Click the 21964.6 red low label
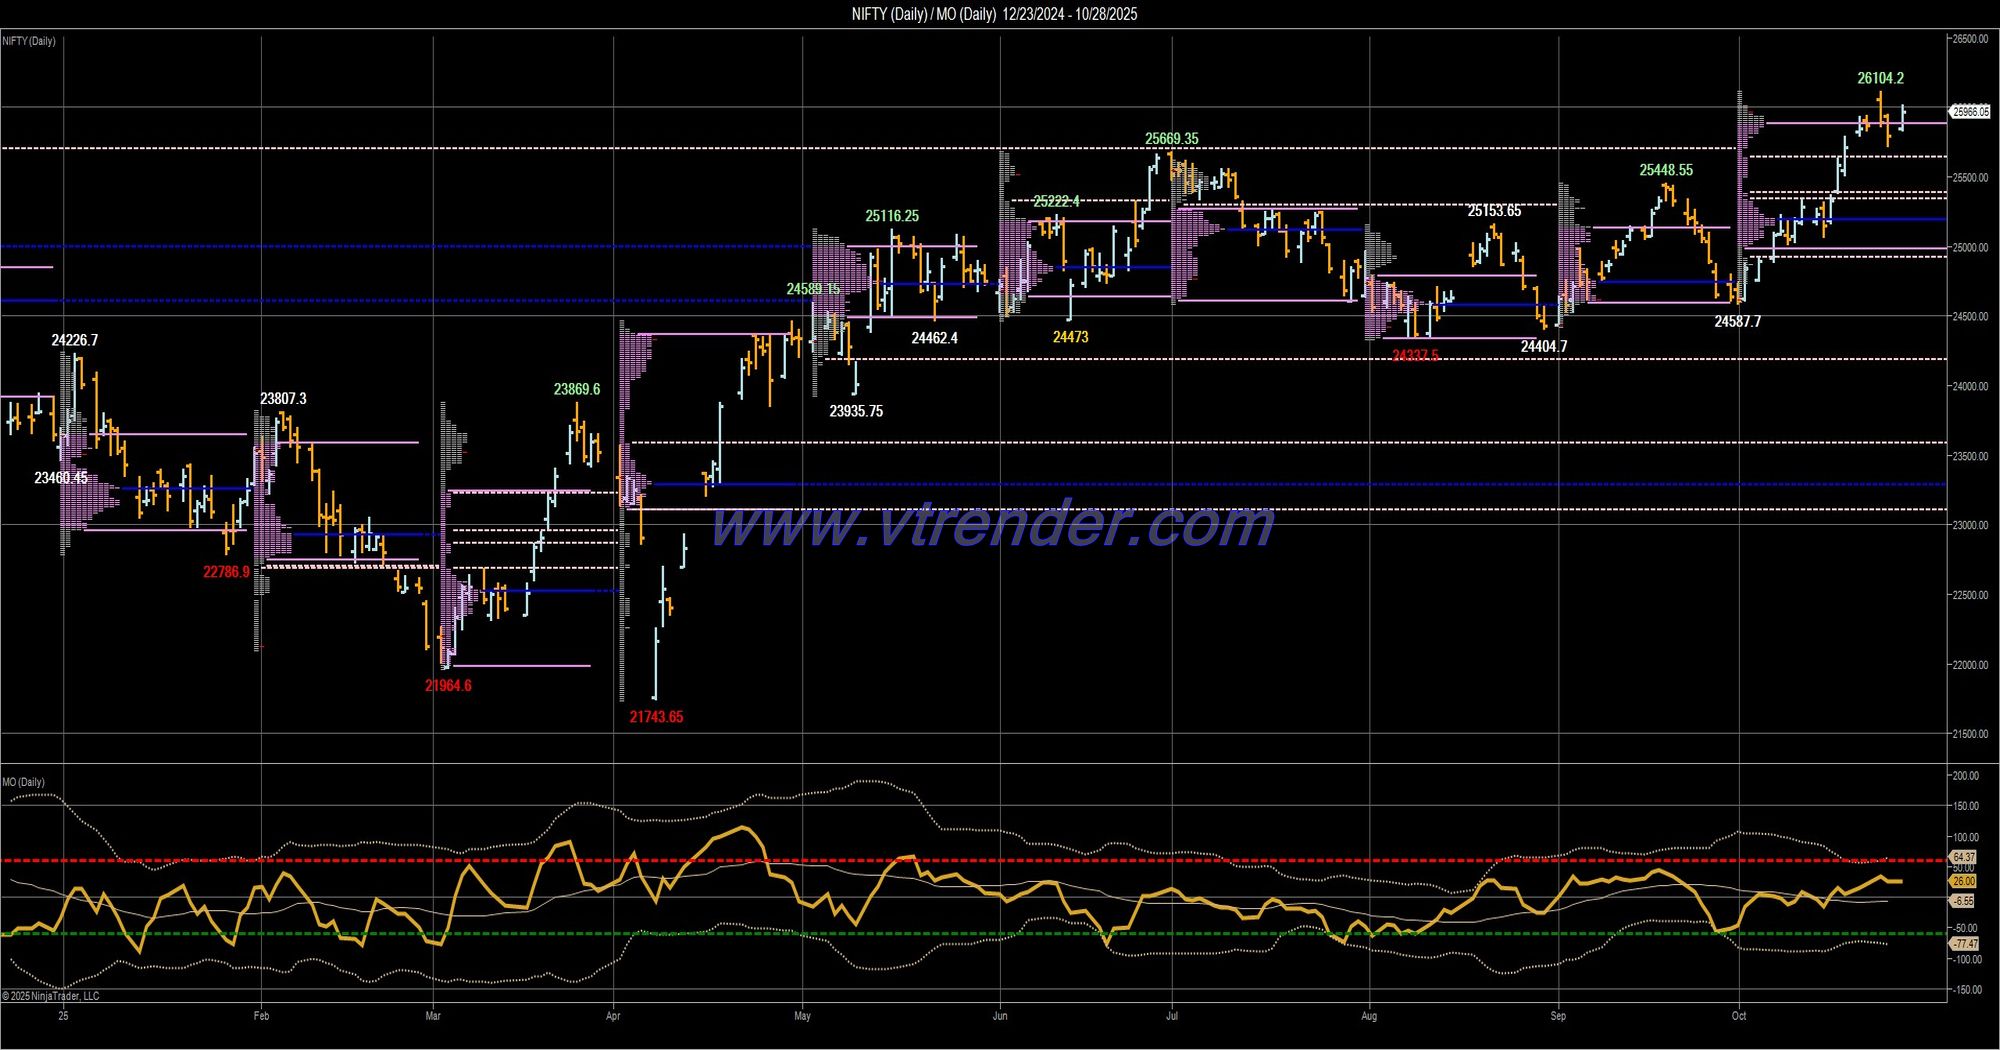Viewport: 2000px width, 1050px height. pos(448,686)
